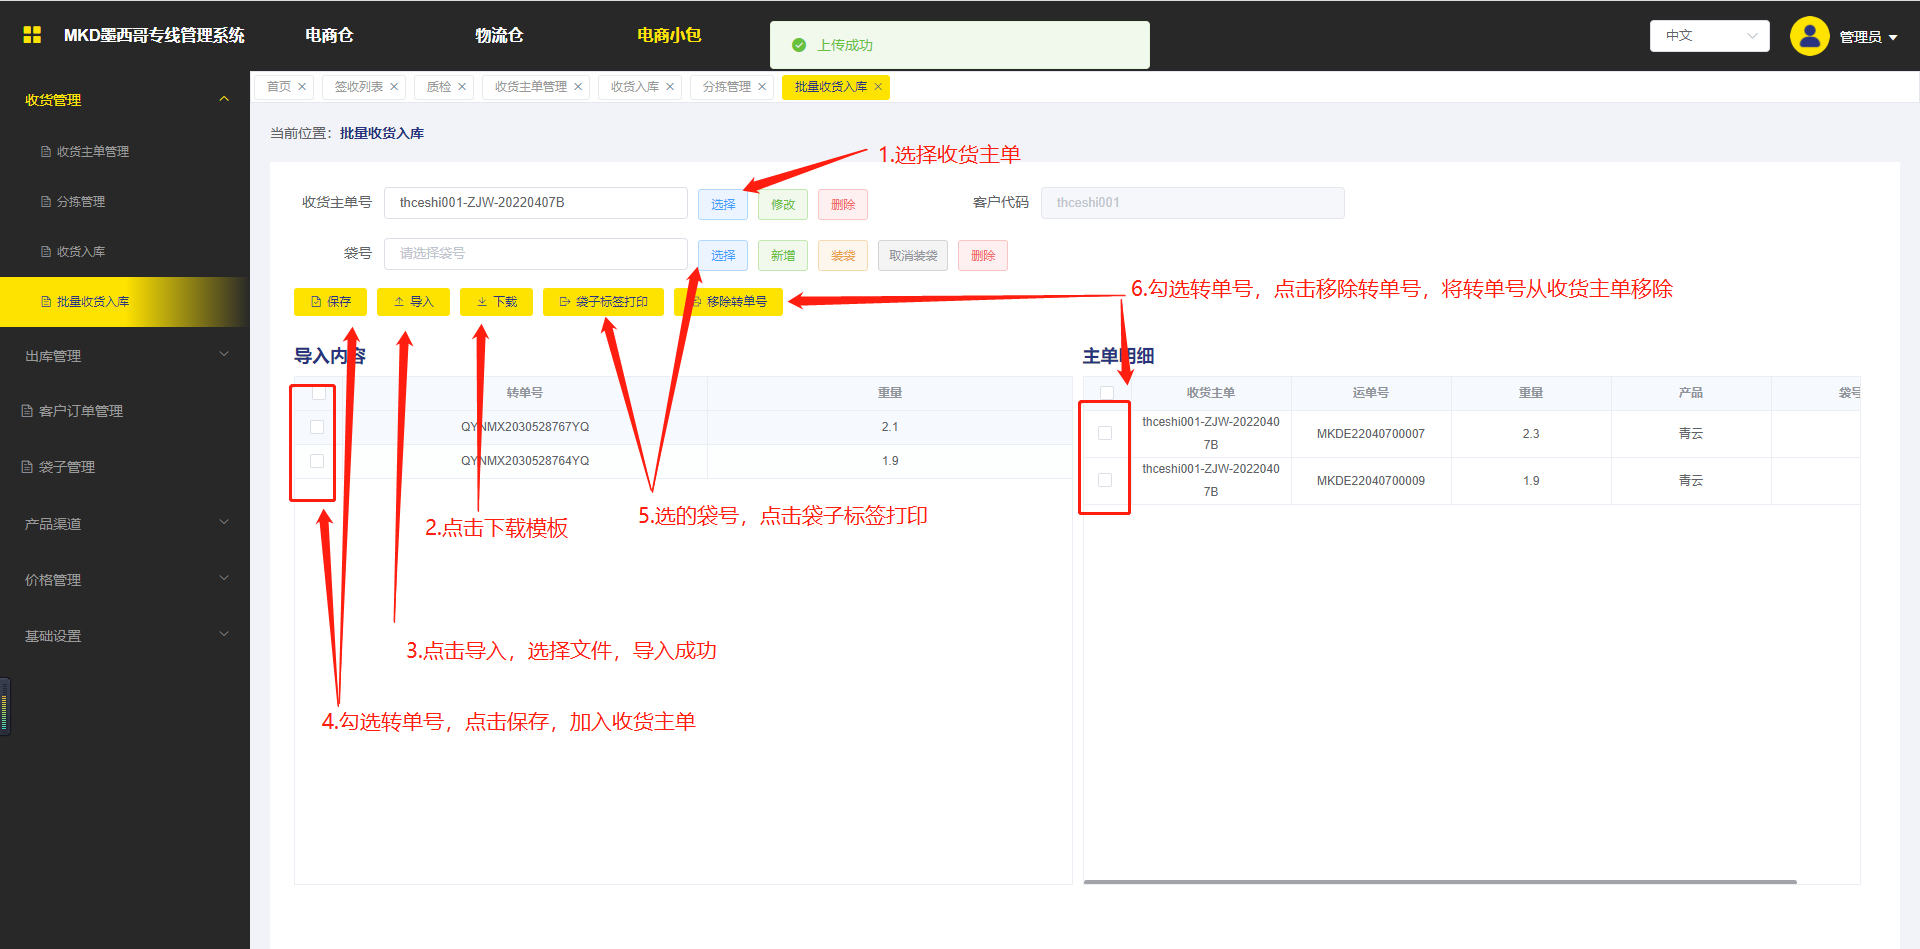Screen dimensions: 1920x949
Task: Check the box for QYNMX2030528767YQ row
Action: [317, 427]
